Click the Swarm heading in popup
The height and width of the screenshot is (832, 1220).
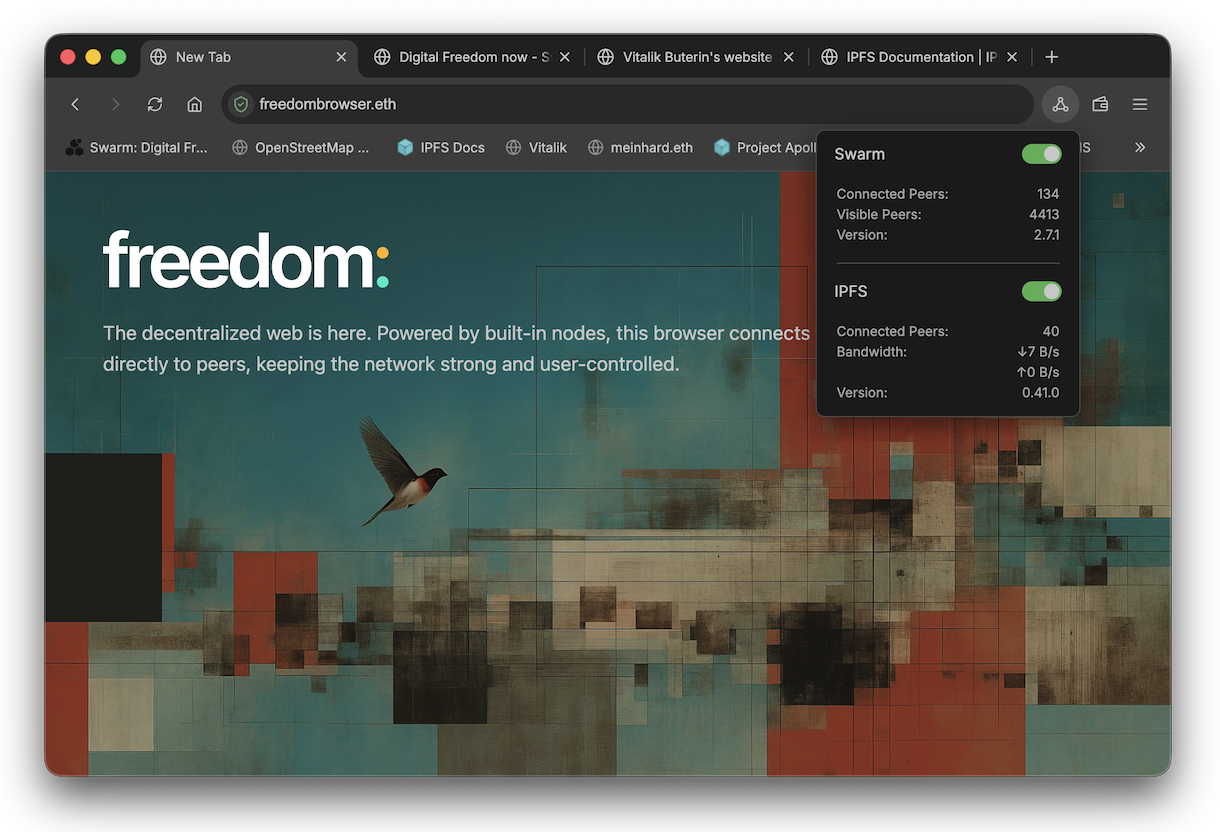point(860,154)
